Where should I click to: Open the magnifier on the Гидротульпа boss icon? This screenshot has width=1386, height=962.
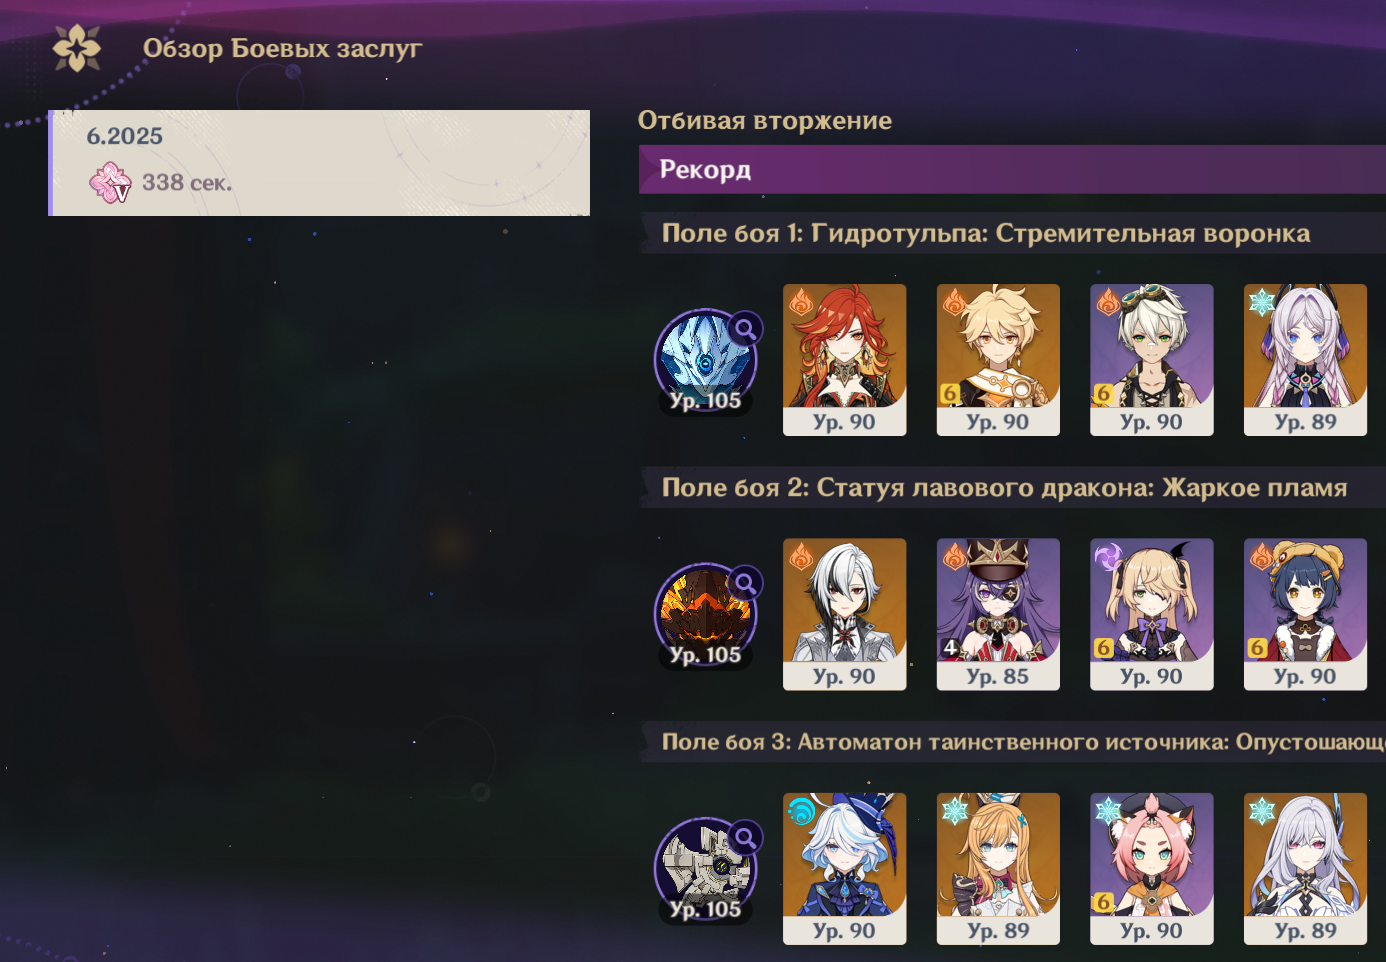coord(745,328)
